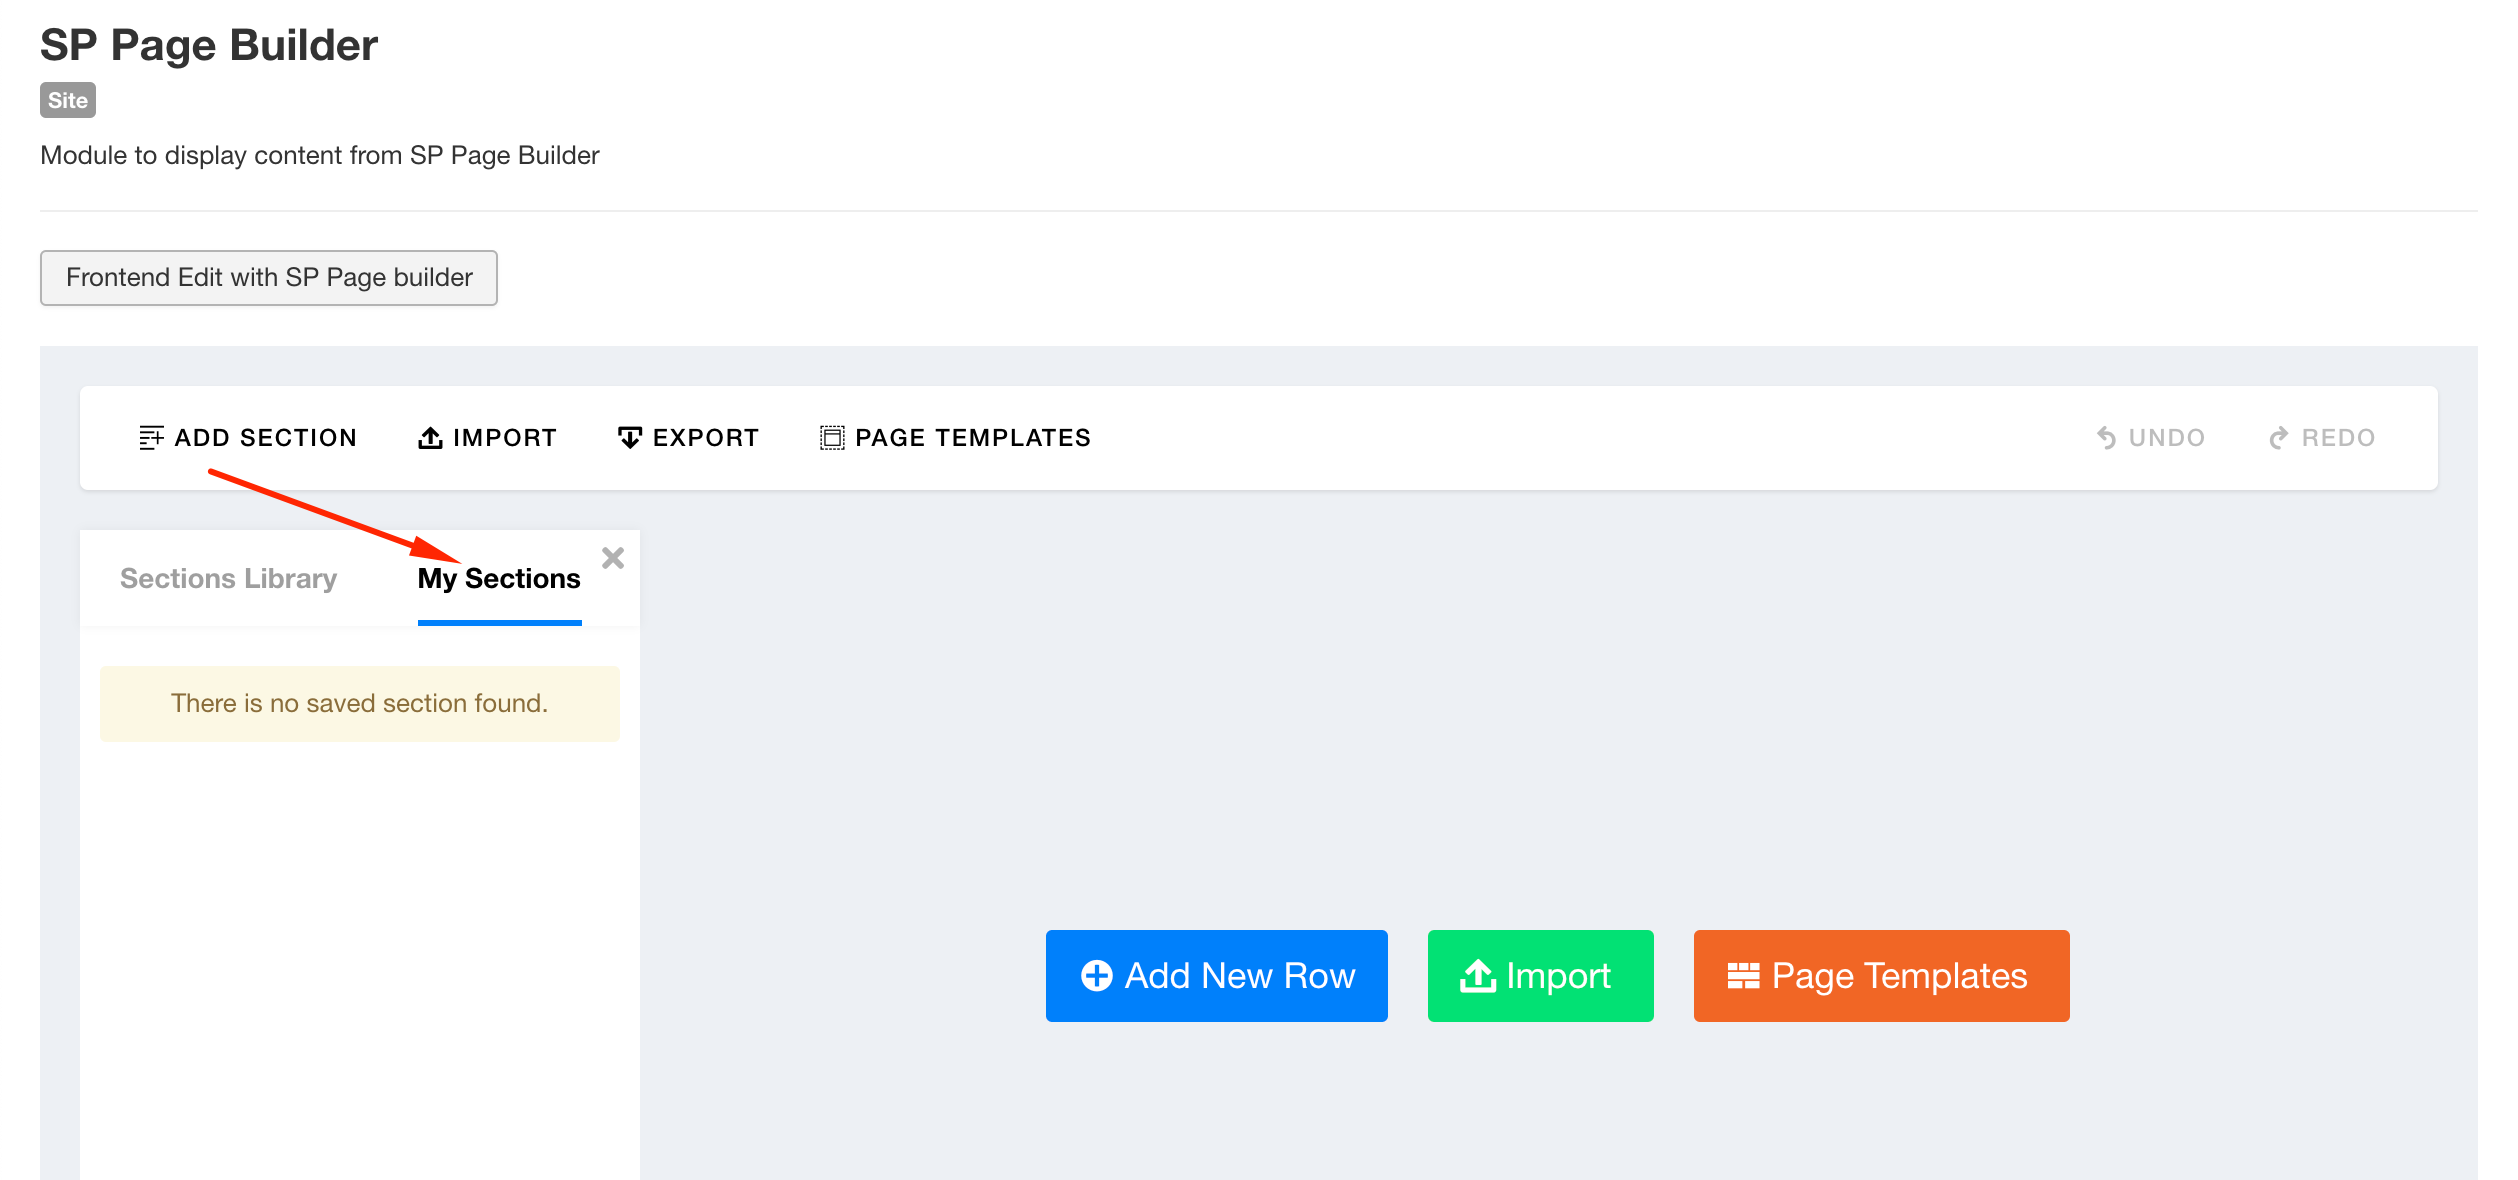
Task: Click the Export download icon
Action: point(629,437)
